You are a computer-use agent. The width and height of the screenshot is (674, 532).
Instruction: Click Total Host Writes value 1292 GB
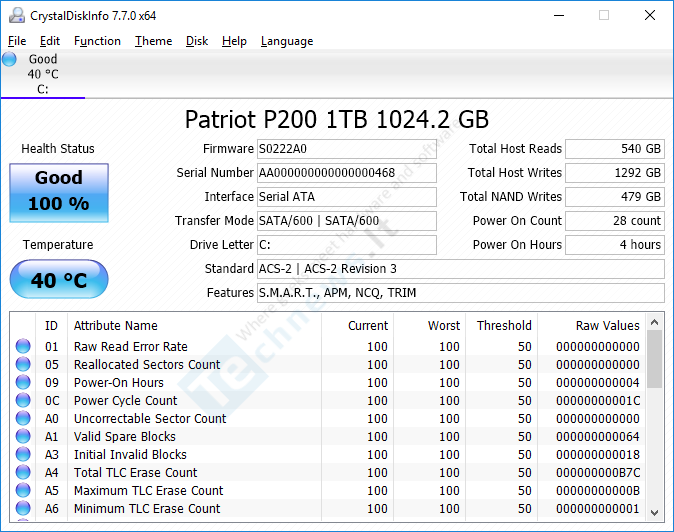(615, 173)
